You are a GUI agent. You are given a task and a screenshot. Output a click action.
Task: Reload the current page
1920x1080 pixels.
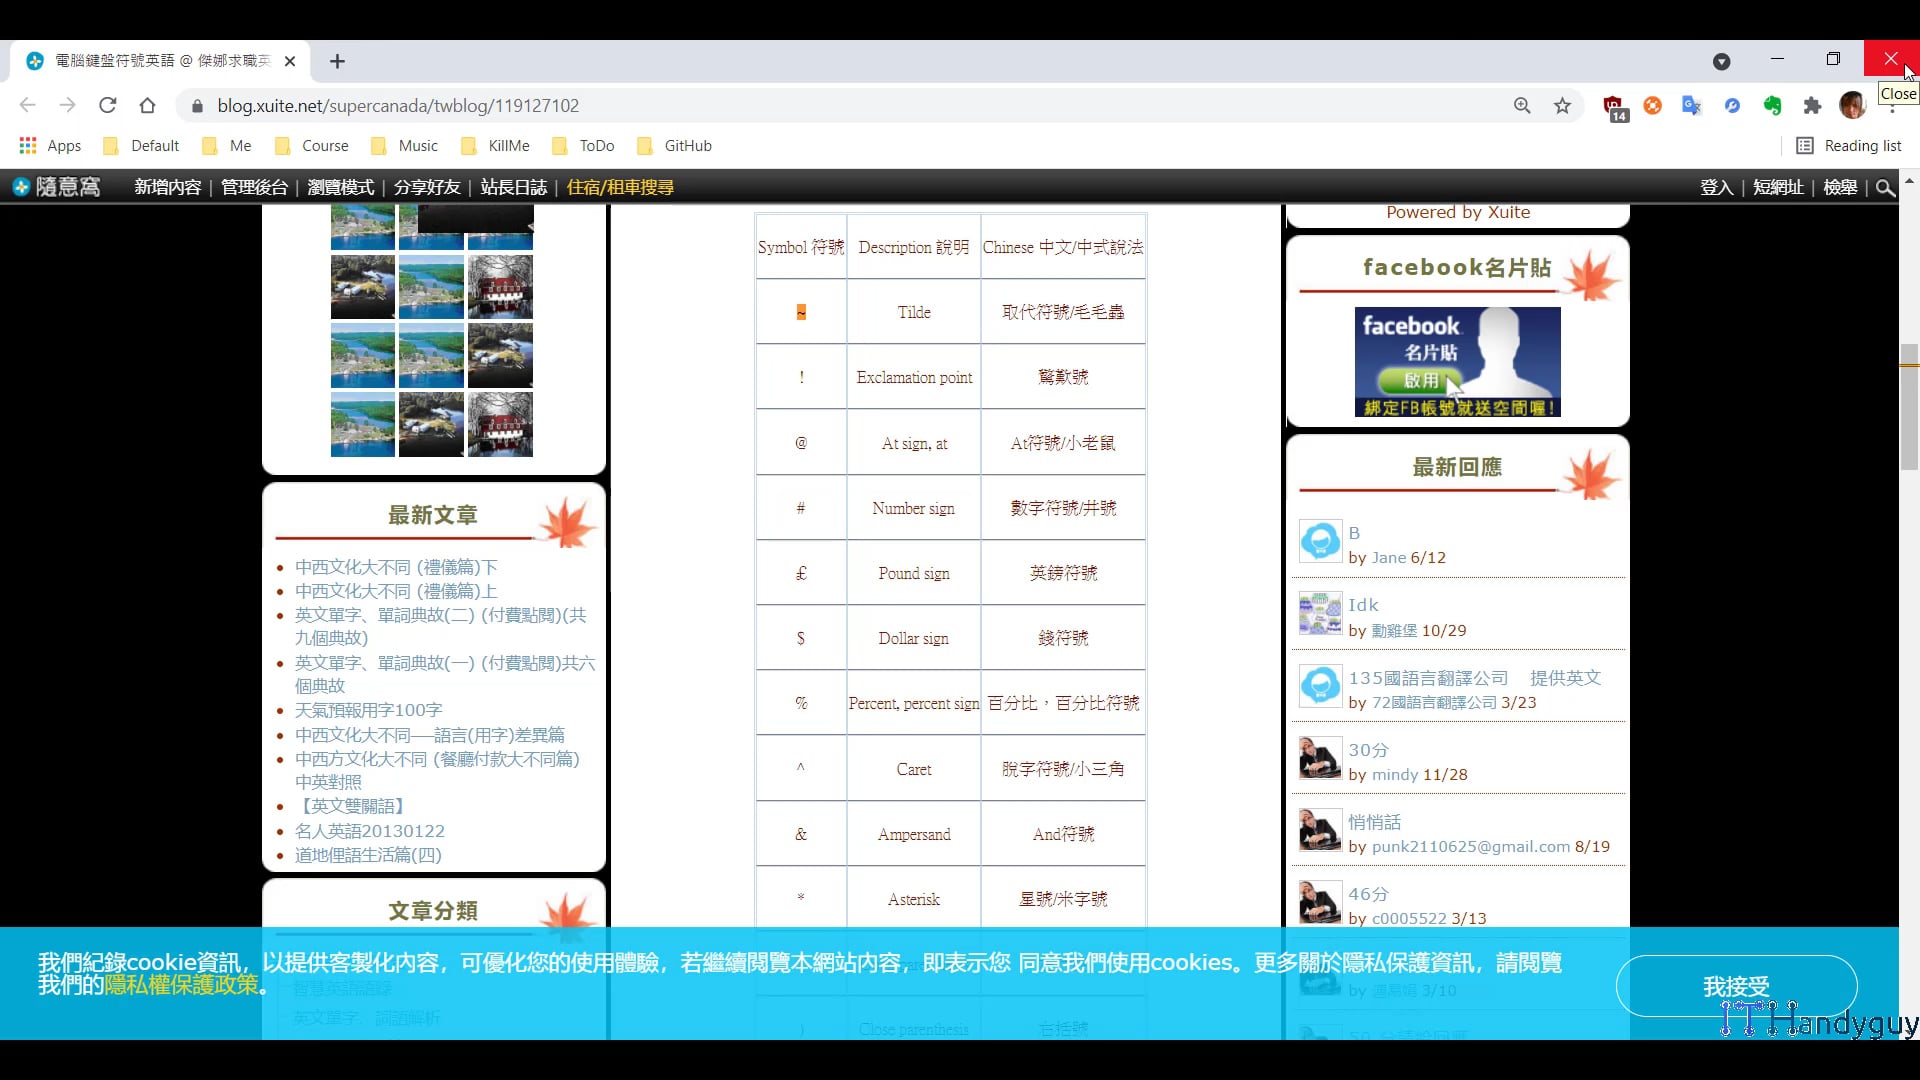[x=108, y=105]
